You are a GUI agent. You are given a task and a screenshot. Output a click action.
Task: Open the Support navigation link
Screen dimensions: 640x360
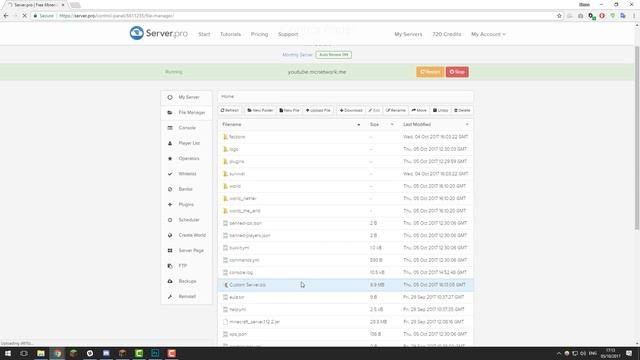(x=288, y=34)
